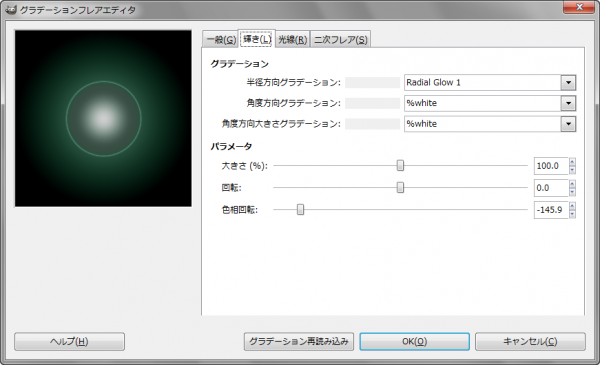
Task: Decrease 色相回転 with the down spinner arrow
Action: point(572,214)
